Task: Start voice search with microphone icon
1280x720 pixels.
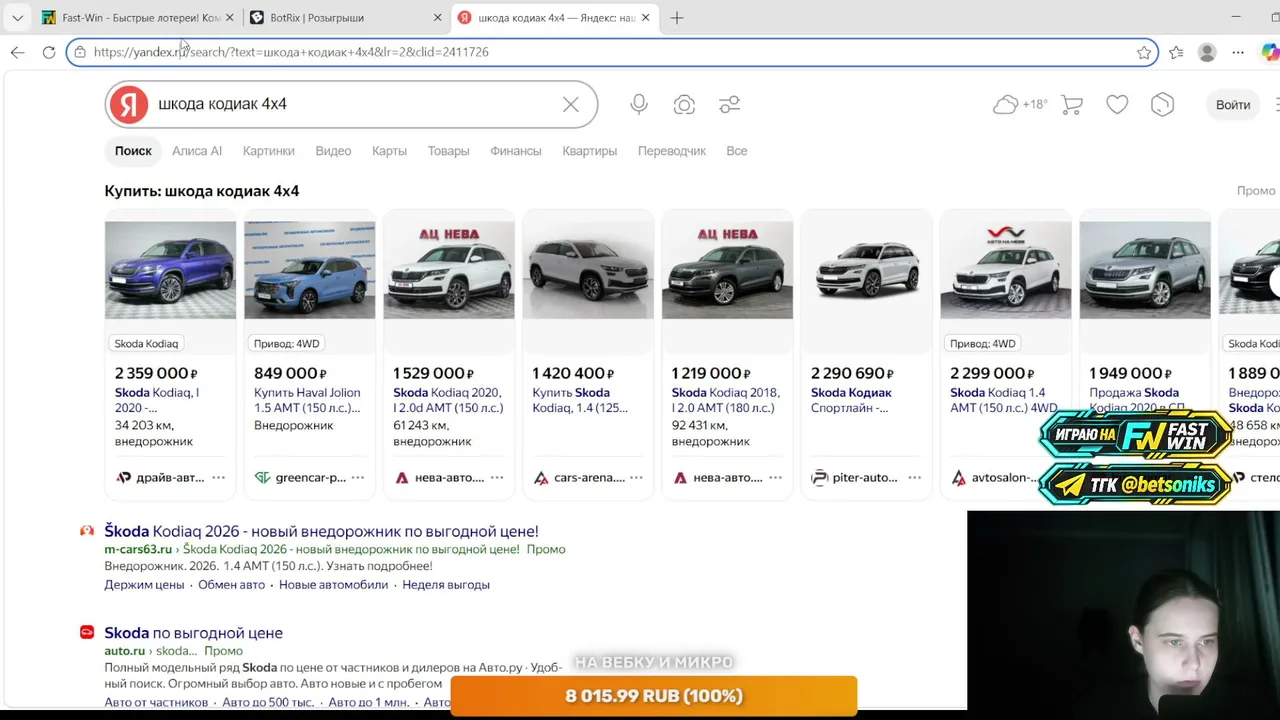Action: pyautogui.click(x=639, y=104)
